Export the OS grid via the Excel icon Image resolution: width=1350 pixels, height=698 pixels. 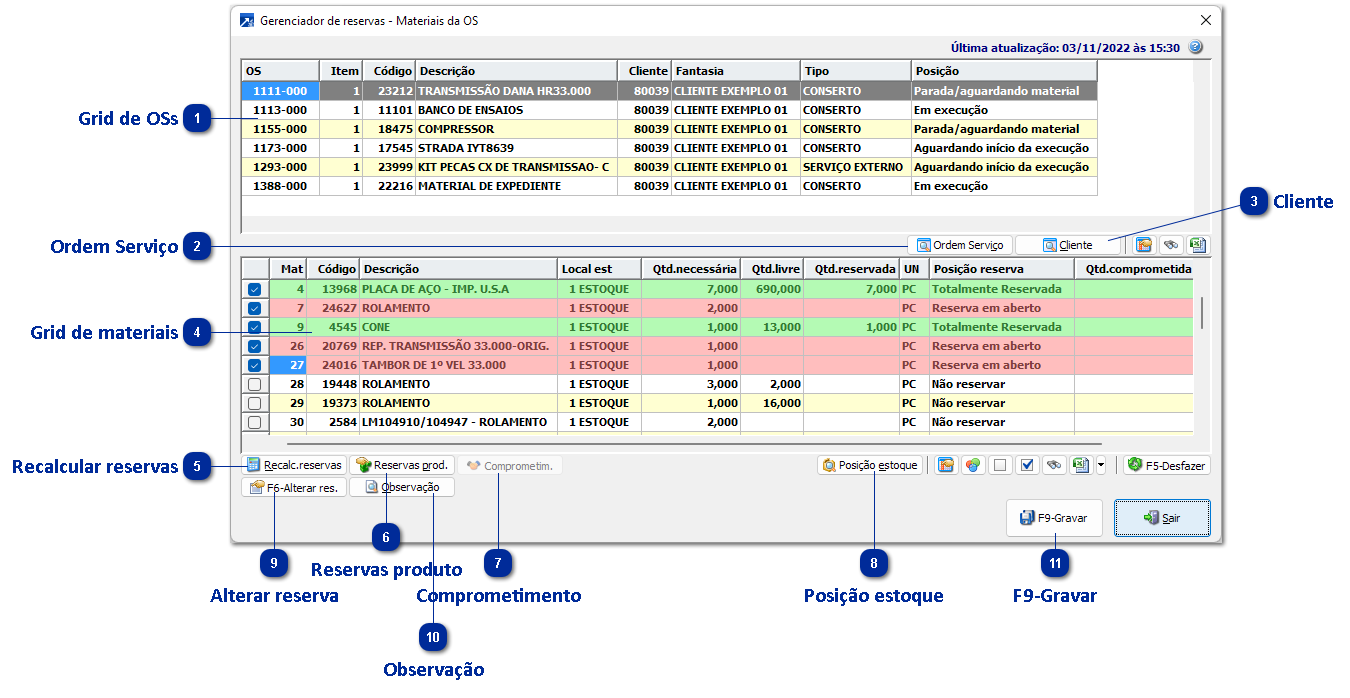[1197, 245]
